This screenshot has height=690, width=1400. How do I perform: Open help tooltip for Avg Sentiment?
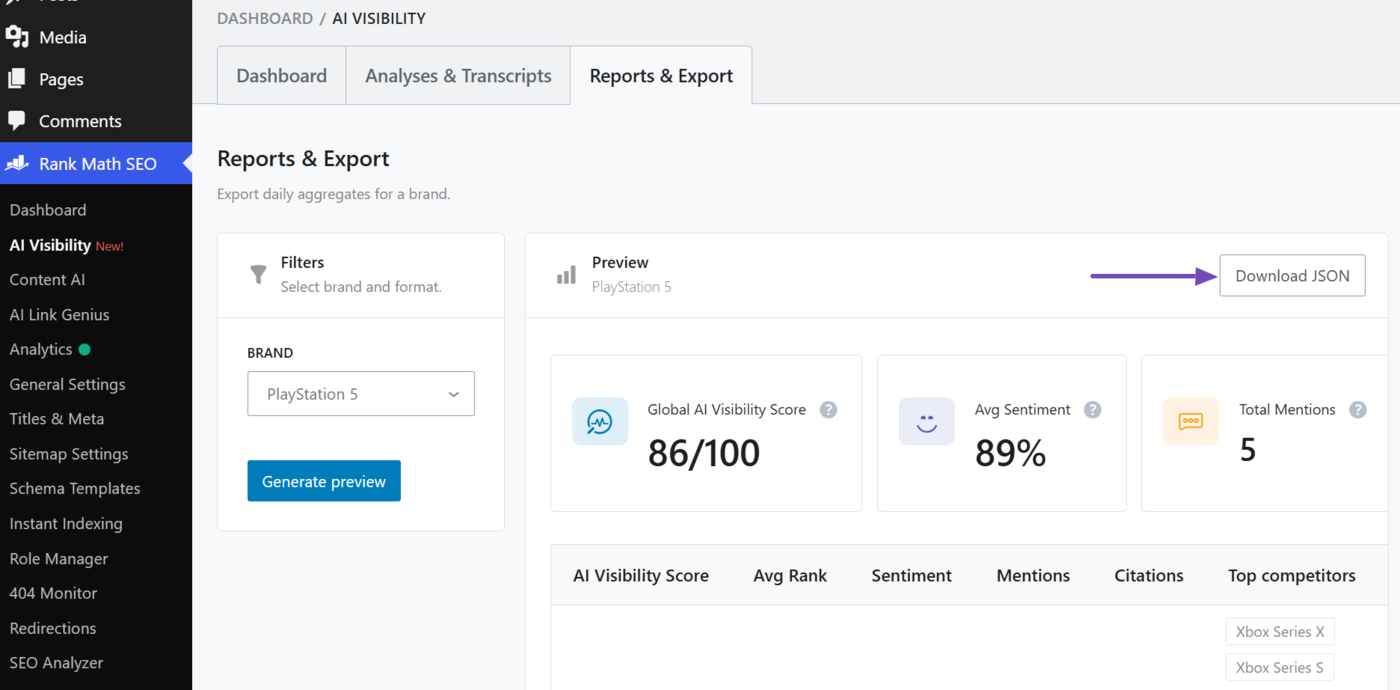tap(1093, 409)
